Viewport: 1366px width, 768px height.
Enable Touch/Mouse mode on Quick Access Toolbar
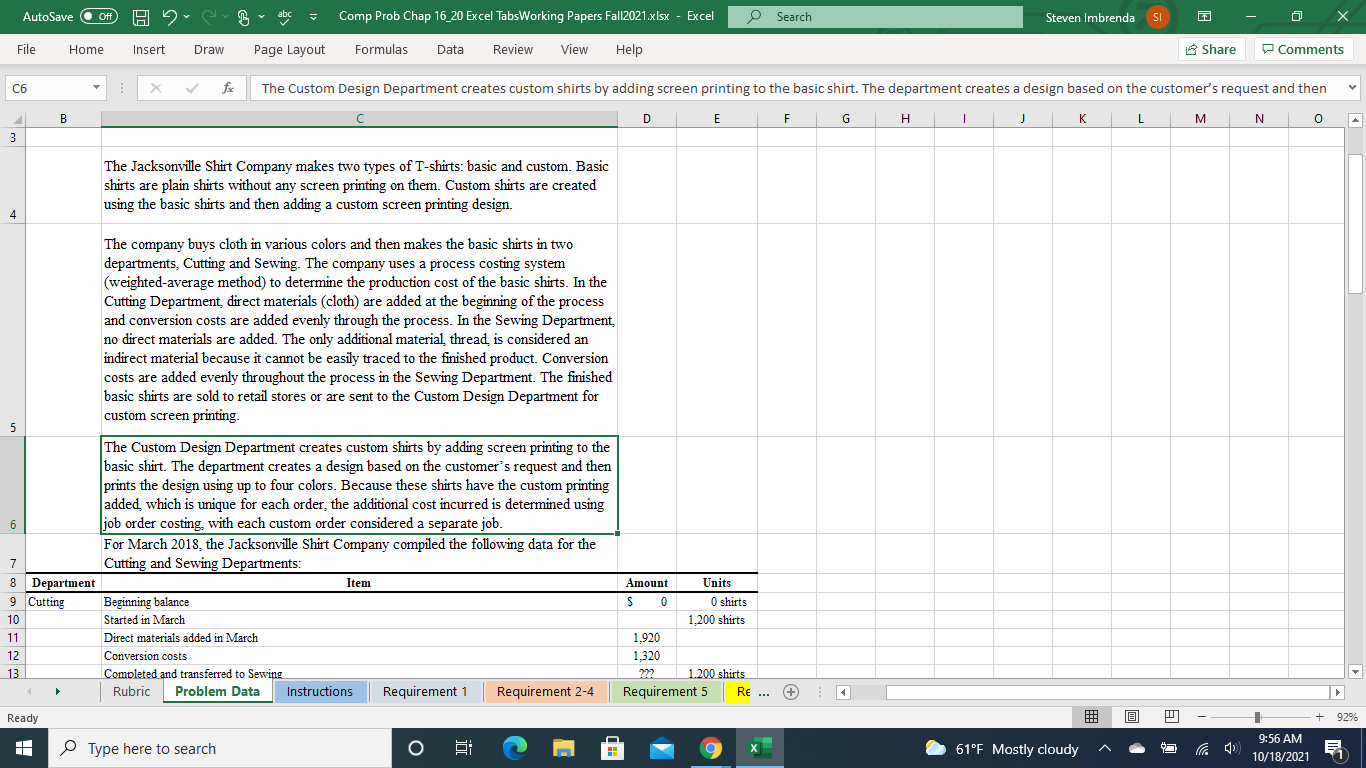pyautogui.click(x=244, y=16)
